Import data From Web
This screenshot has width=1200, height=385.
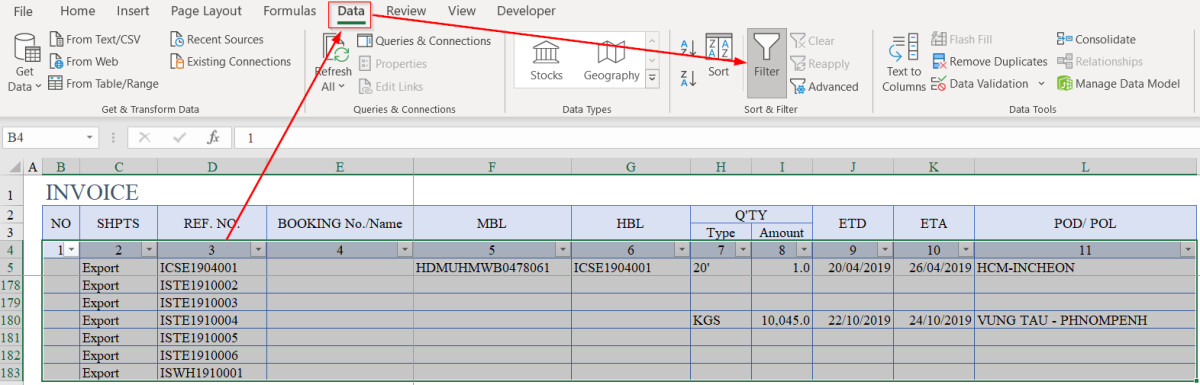pyautogui.click(x=84, y=62)
